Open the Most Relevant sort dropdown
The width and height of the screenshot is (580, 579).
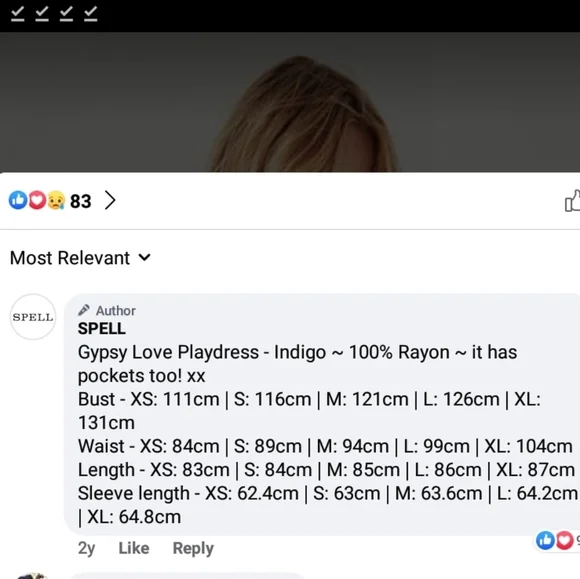point(80,258)
